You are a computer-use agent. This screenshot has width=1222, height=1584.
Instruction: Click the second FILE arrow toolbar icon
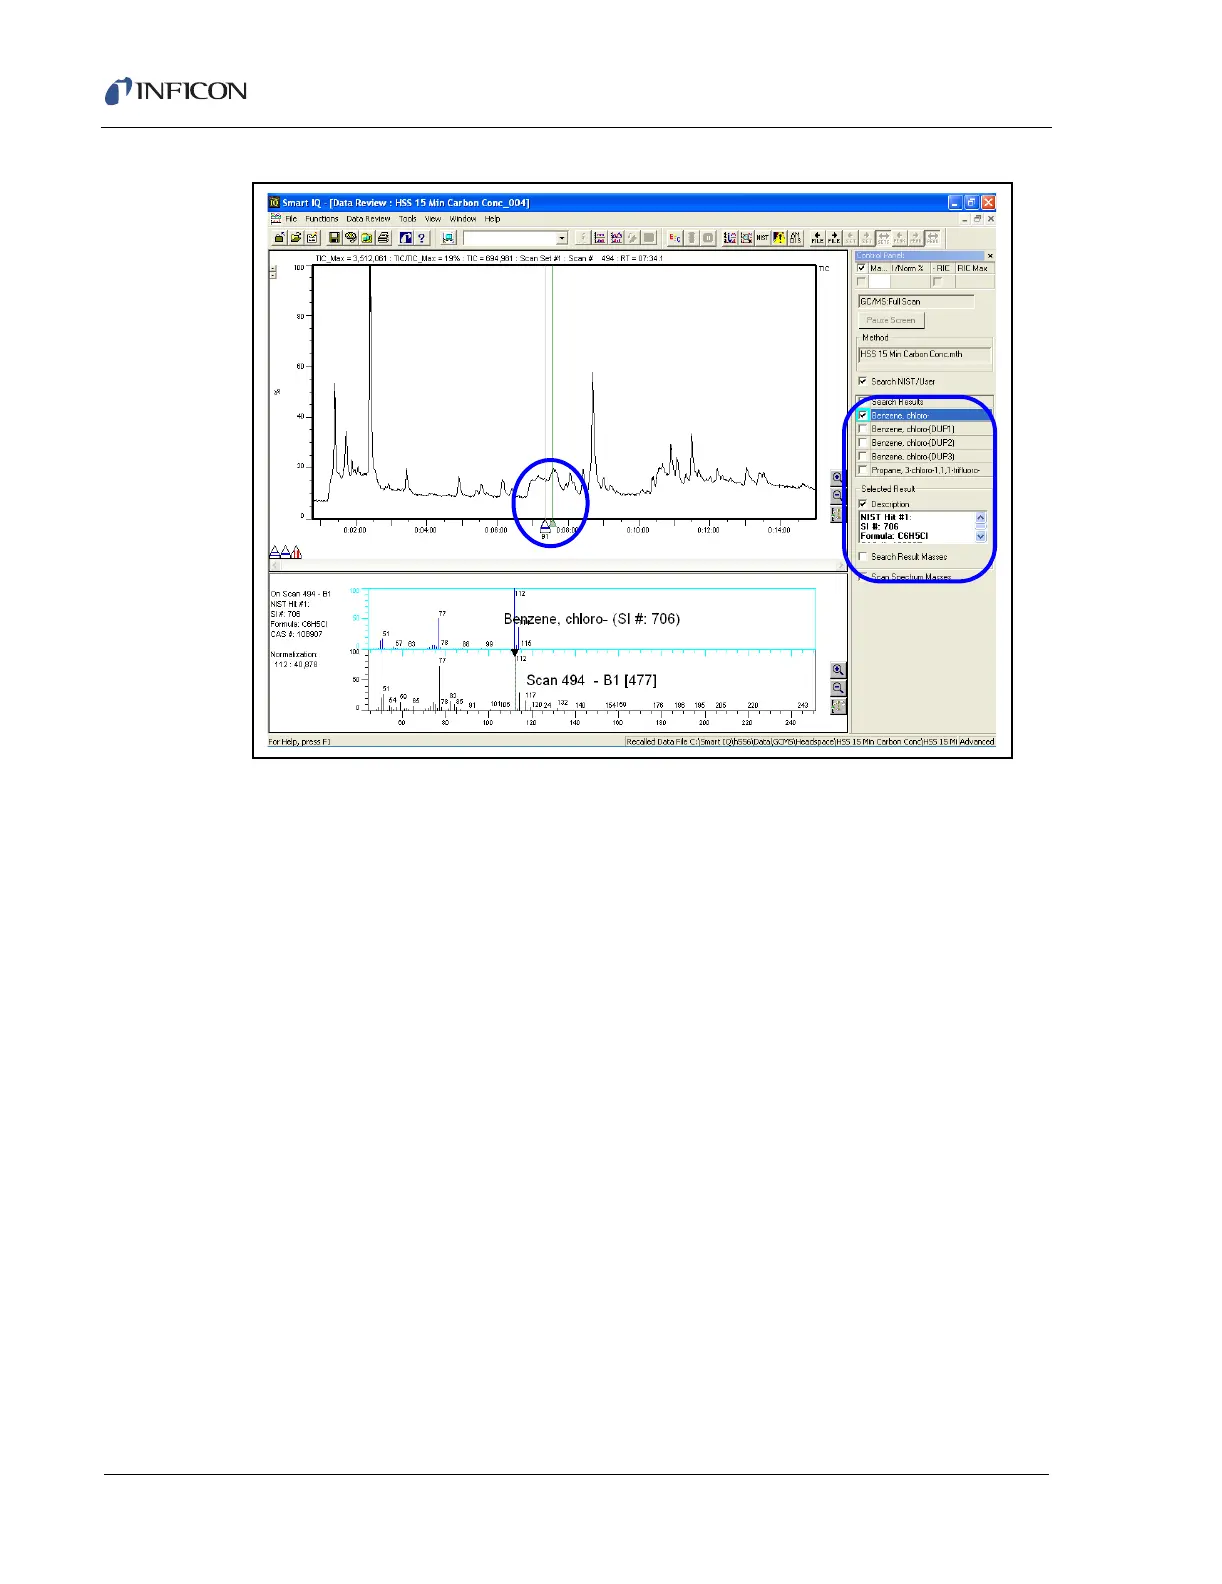pos(833,238)
